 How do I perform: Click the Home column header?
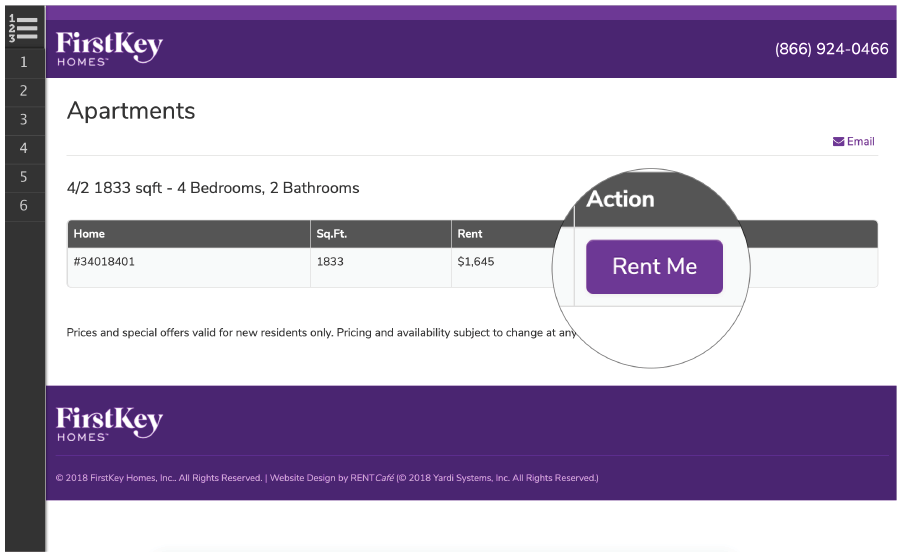pos(89,234)
